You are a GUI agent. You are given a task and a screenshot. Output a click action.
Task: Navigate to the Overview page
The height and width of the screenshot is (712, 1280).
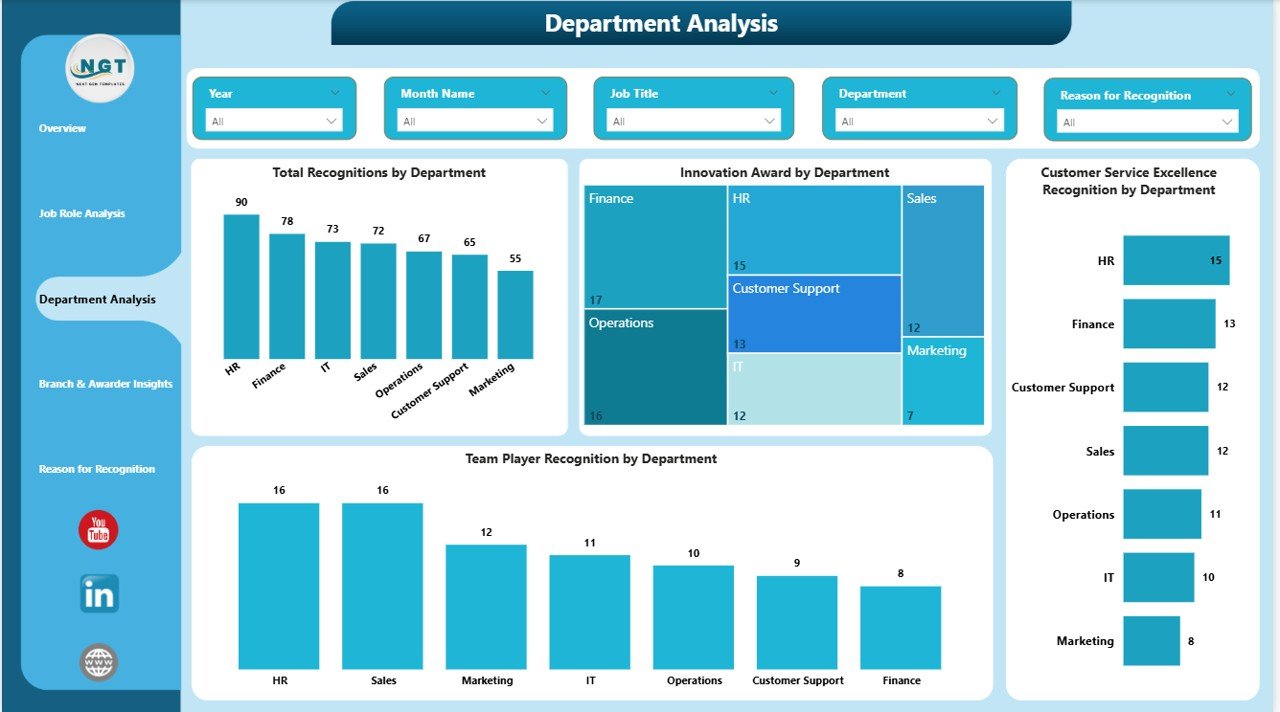coord(62,128)
